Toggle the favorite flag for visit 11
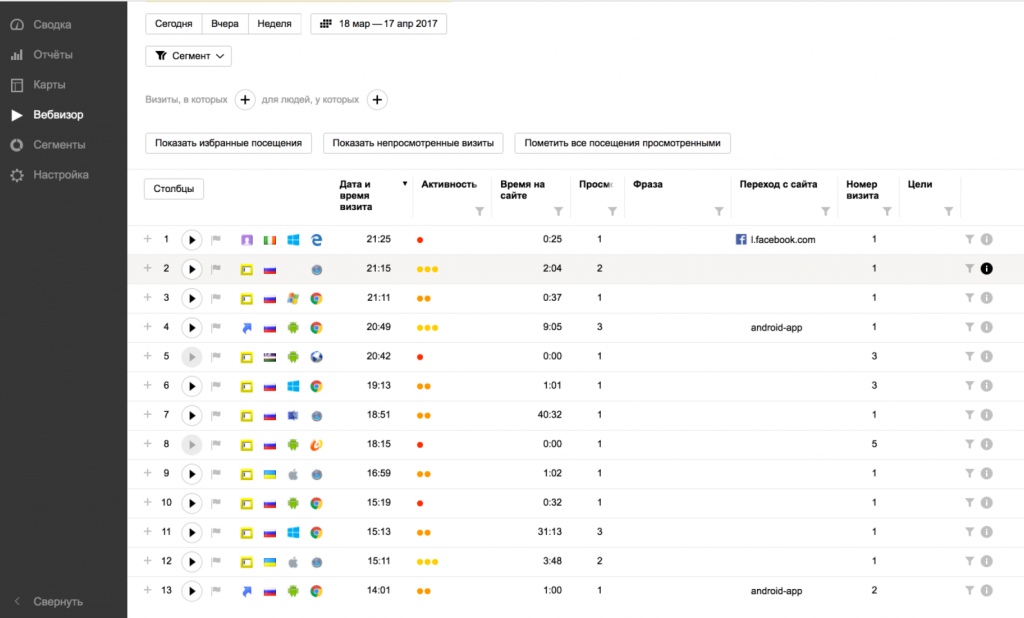1024x618 pixels. tap(216, 532)
